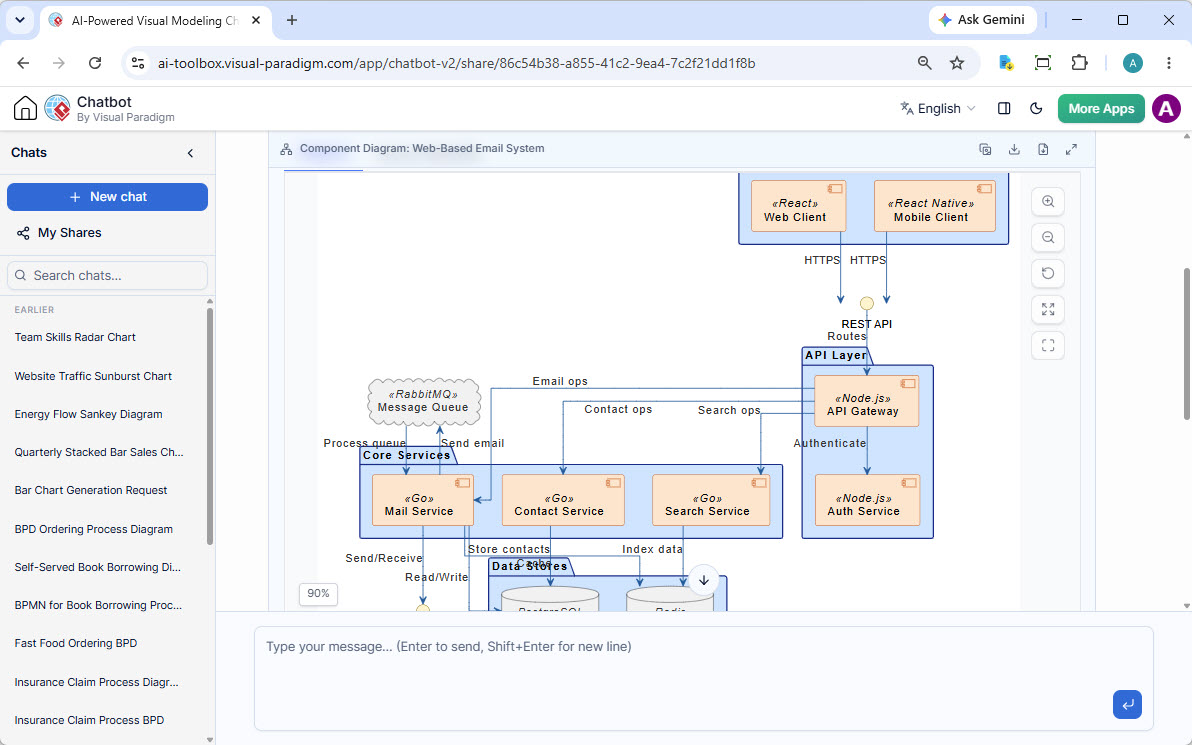This screenshot has width=1192, height=745.
Task: Open browser zoom magnifier in address bar
Action: pos(924,63)
